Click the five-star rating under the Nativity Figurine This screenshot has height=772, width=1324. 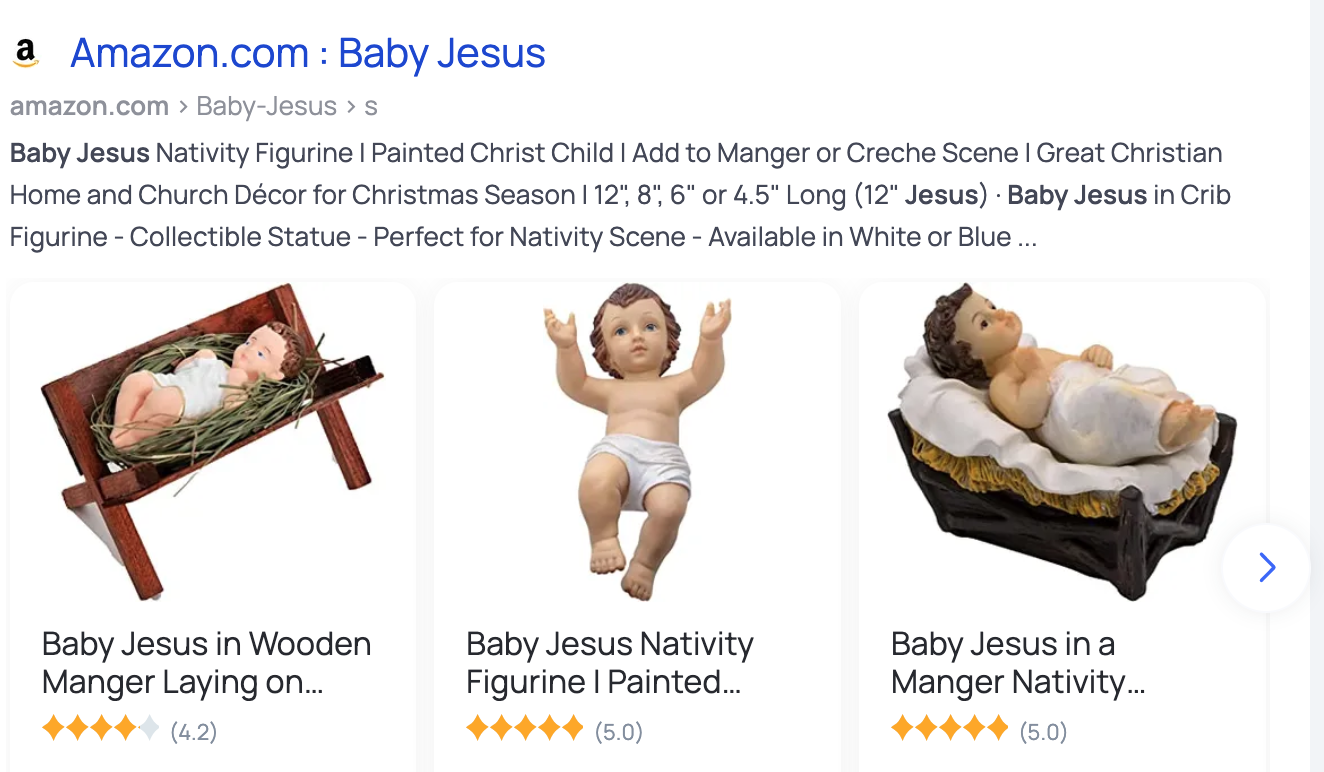point(525,729)
